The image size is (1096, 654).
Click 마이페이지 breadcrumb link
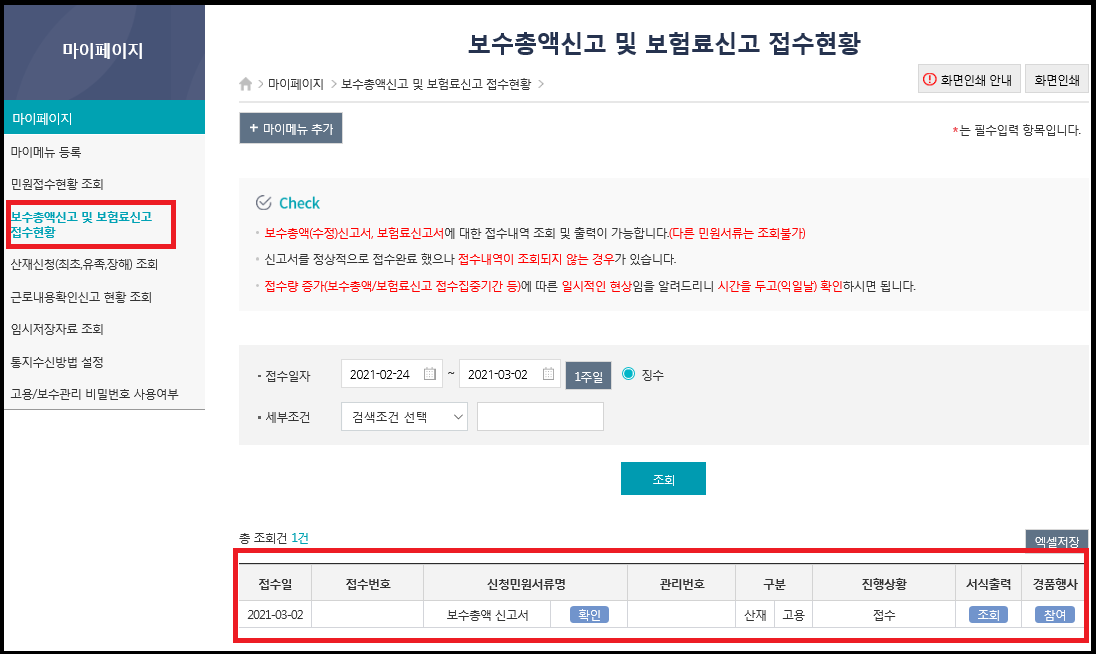pyautogui.click(x=296, y=84)
